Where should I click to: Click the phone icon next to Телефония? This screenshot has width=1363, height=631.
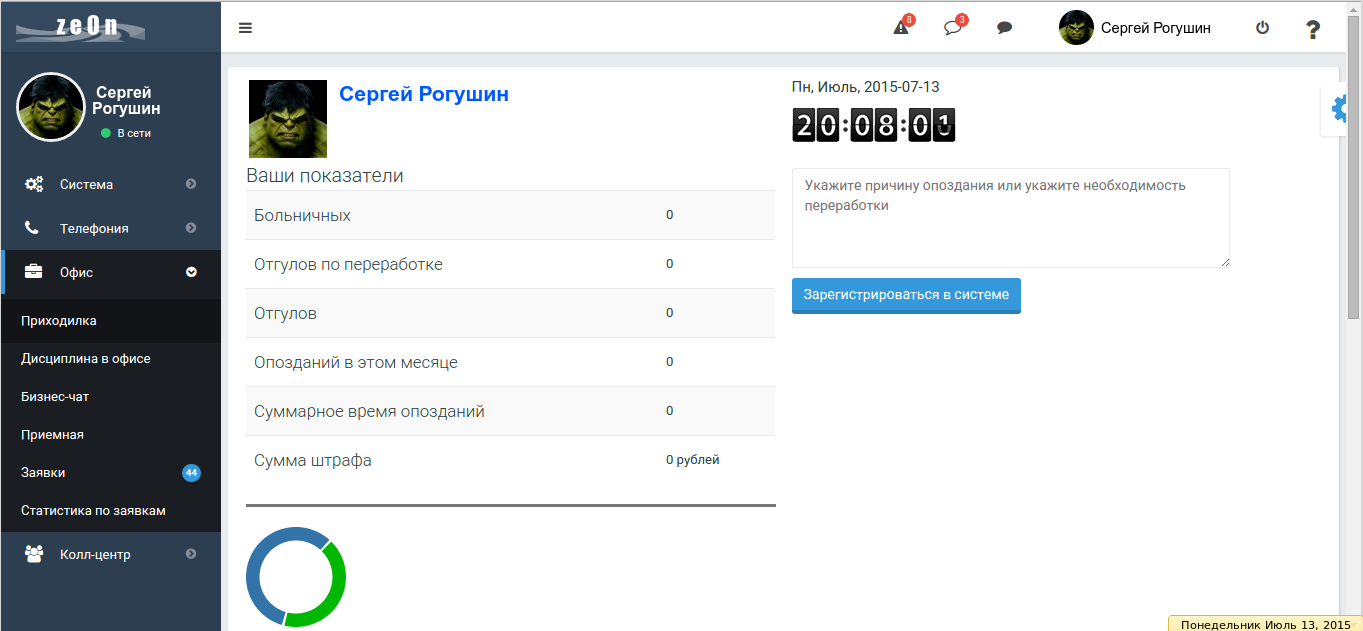[x=32, y=228]
